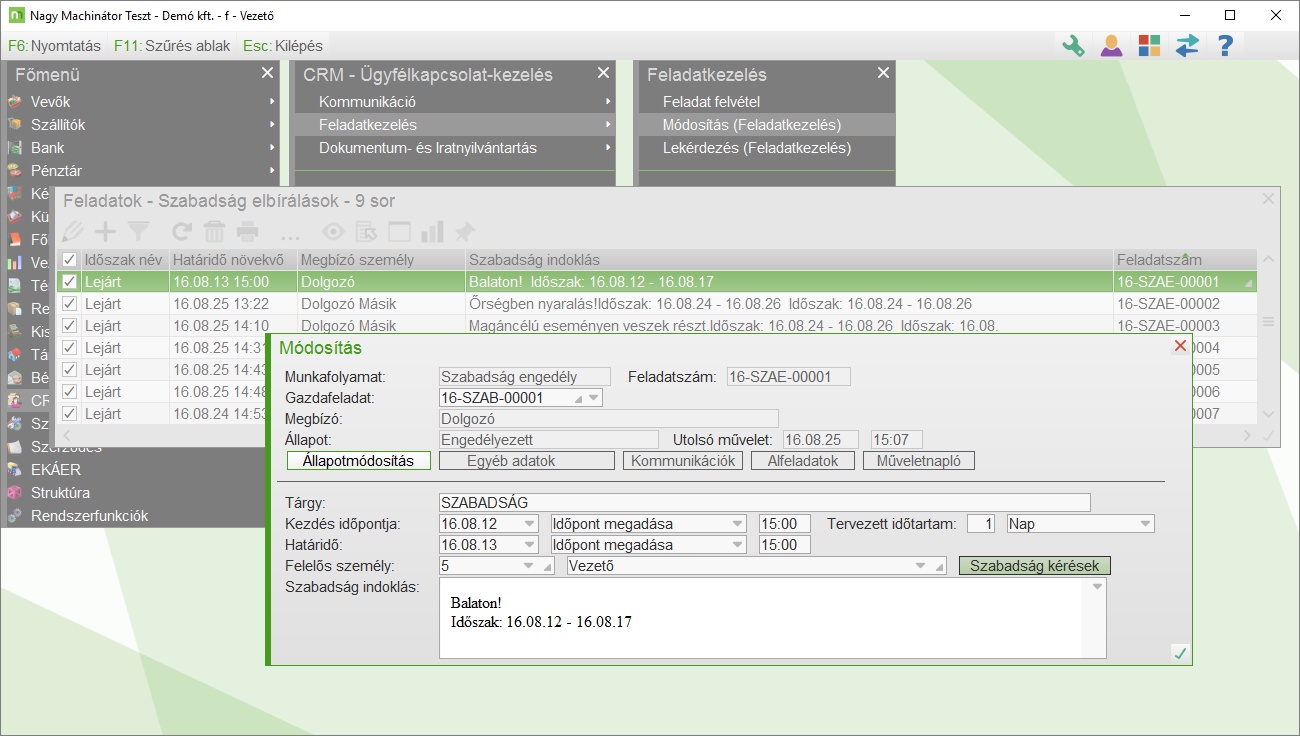Click the printer icon in Feladatok toolbar

coord(247,232)
